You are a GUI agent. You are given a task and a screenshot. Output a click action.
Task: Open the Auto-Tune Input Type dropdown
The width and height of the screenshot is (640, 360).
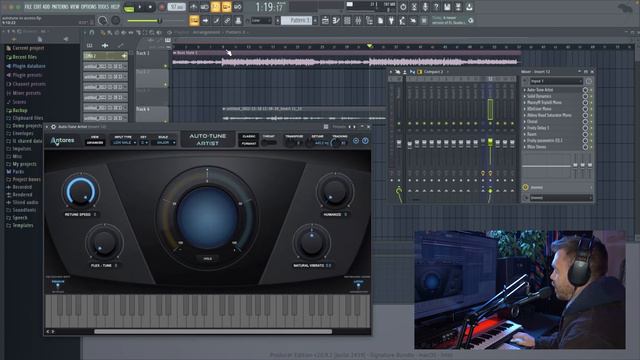point(124,142)
